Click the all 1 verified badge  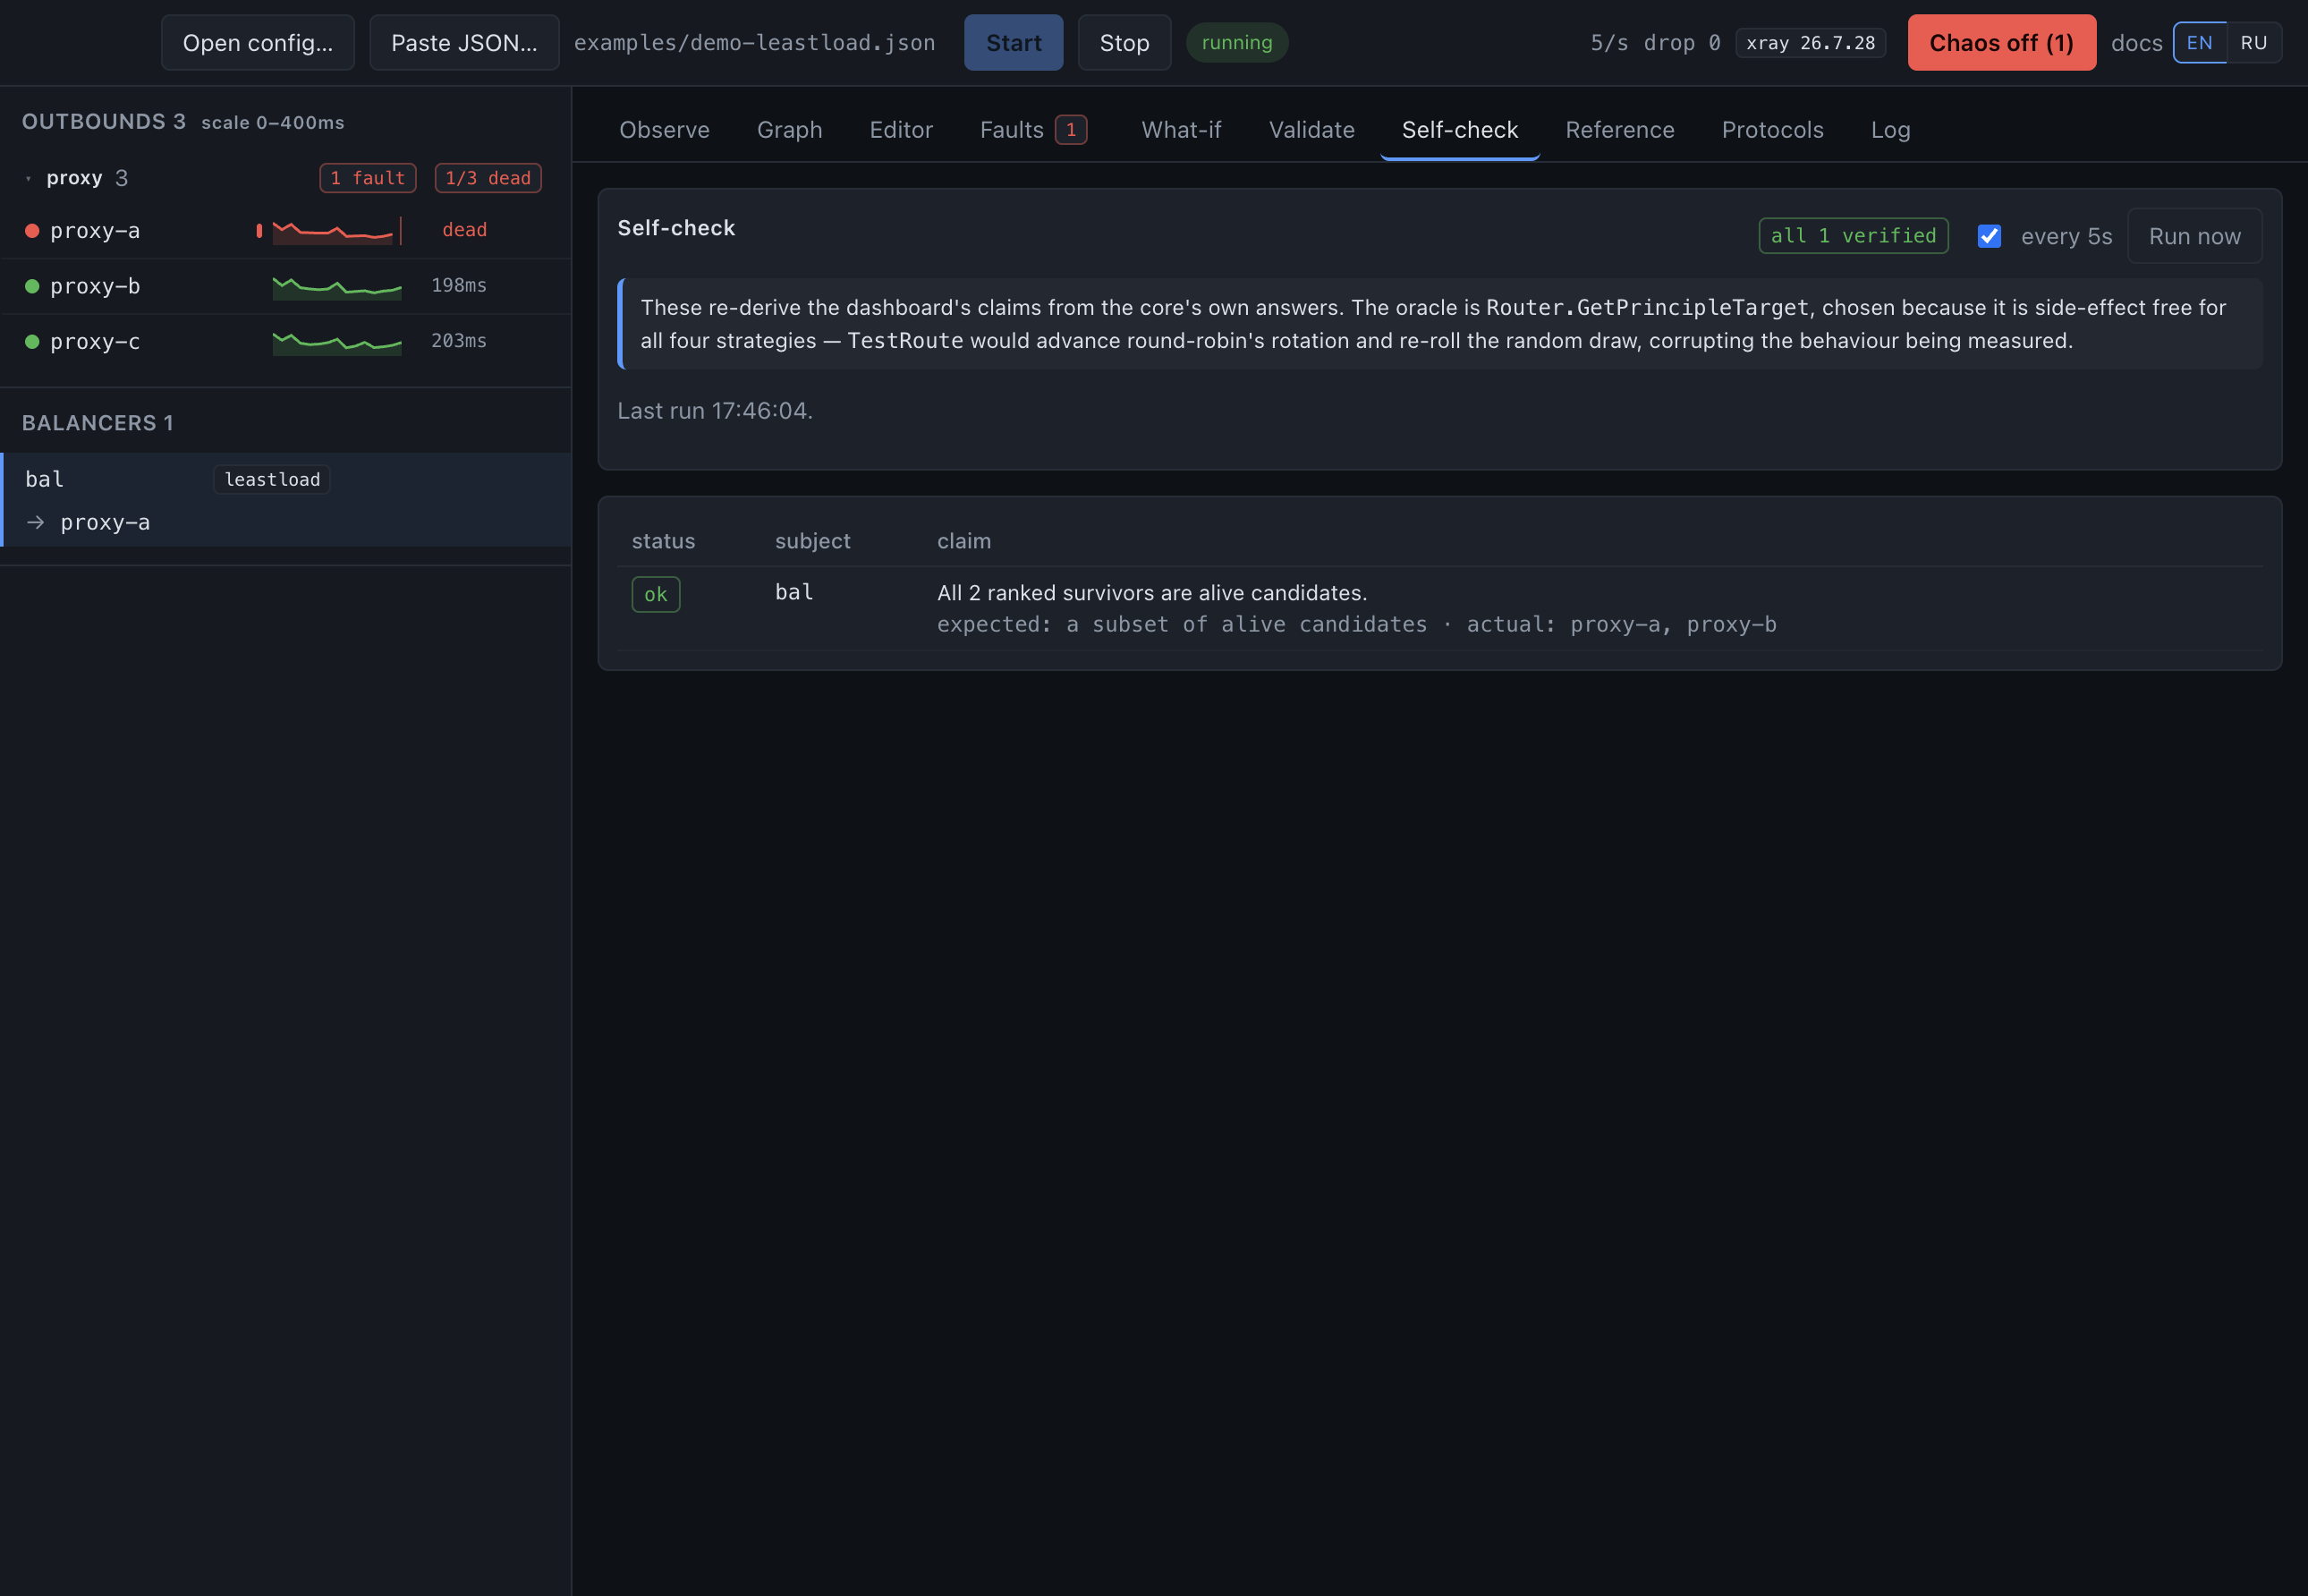point(1853,236)
